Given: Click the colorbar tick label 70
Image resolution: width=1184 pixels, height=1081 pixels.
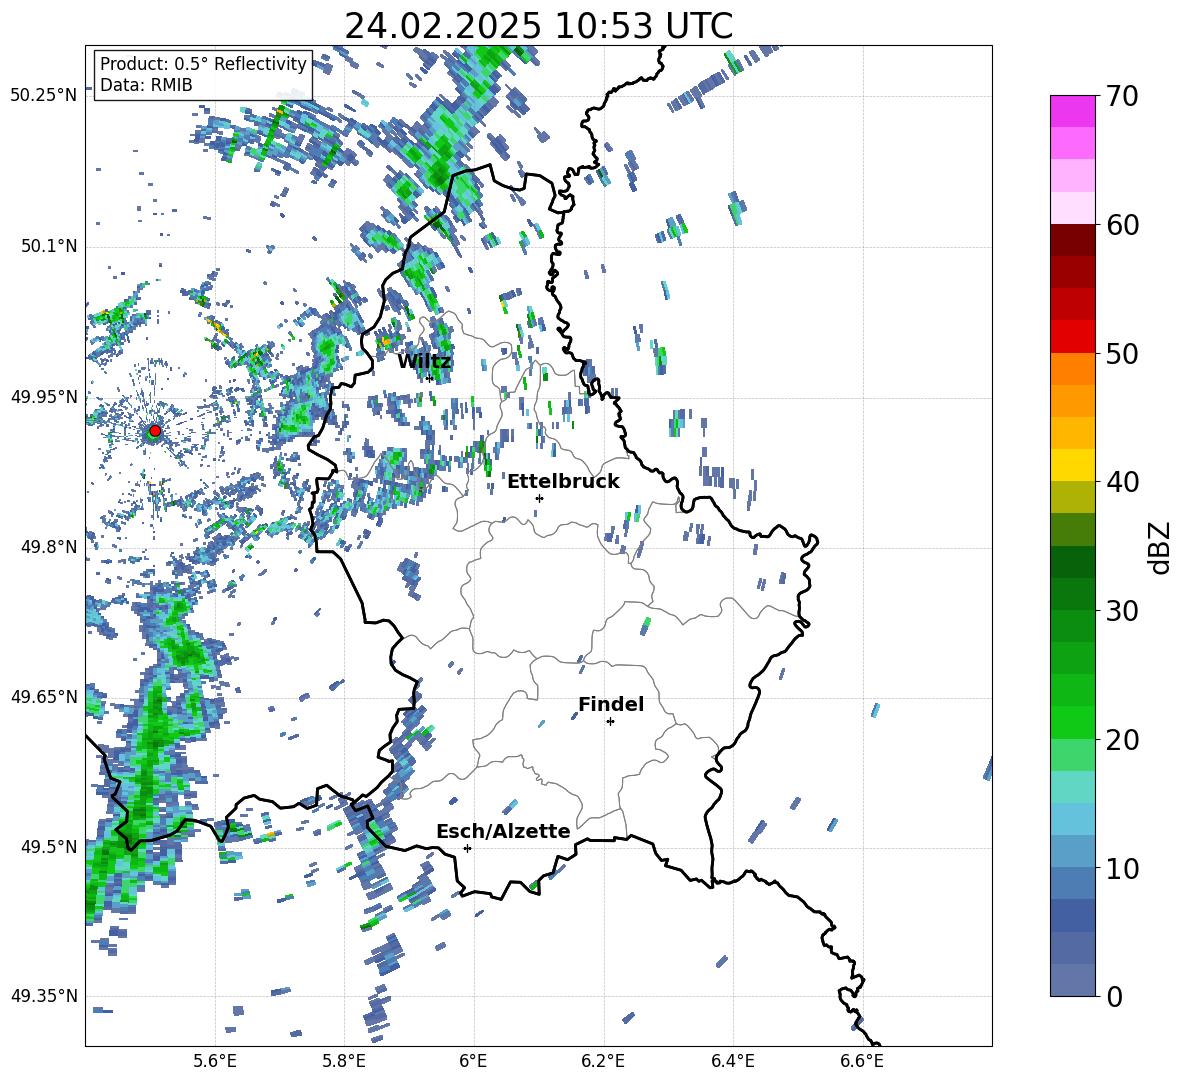Looking at the screenshot, I should coord(1122,96).
